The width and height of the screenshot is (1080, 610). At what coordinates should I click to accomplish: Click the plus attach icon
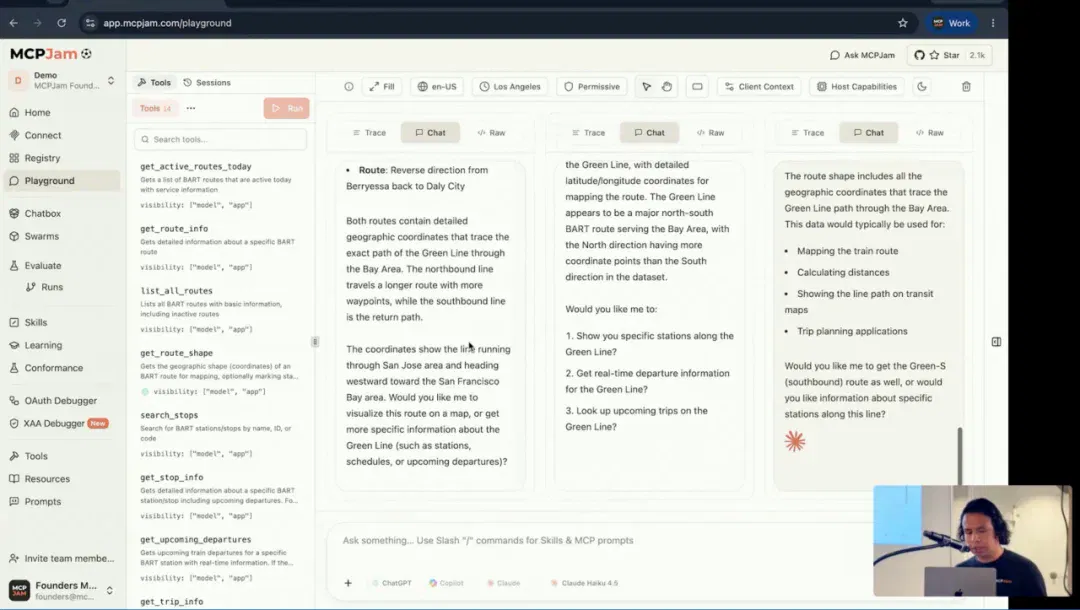348,583
